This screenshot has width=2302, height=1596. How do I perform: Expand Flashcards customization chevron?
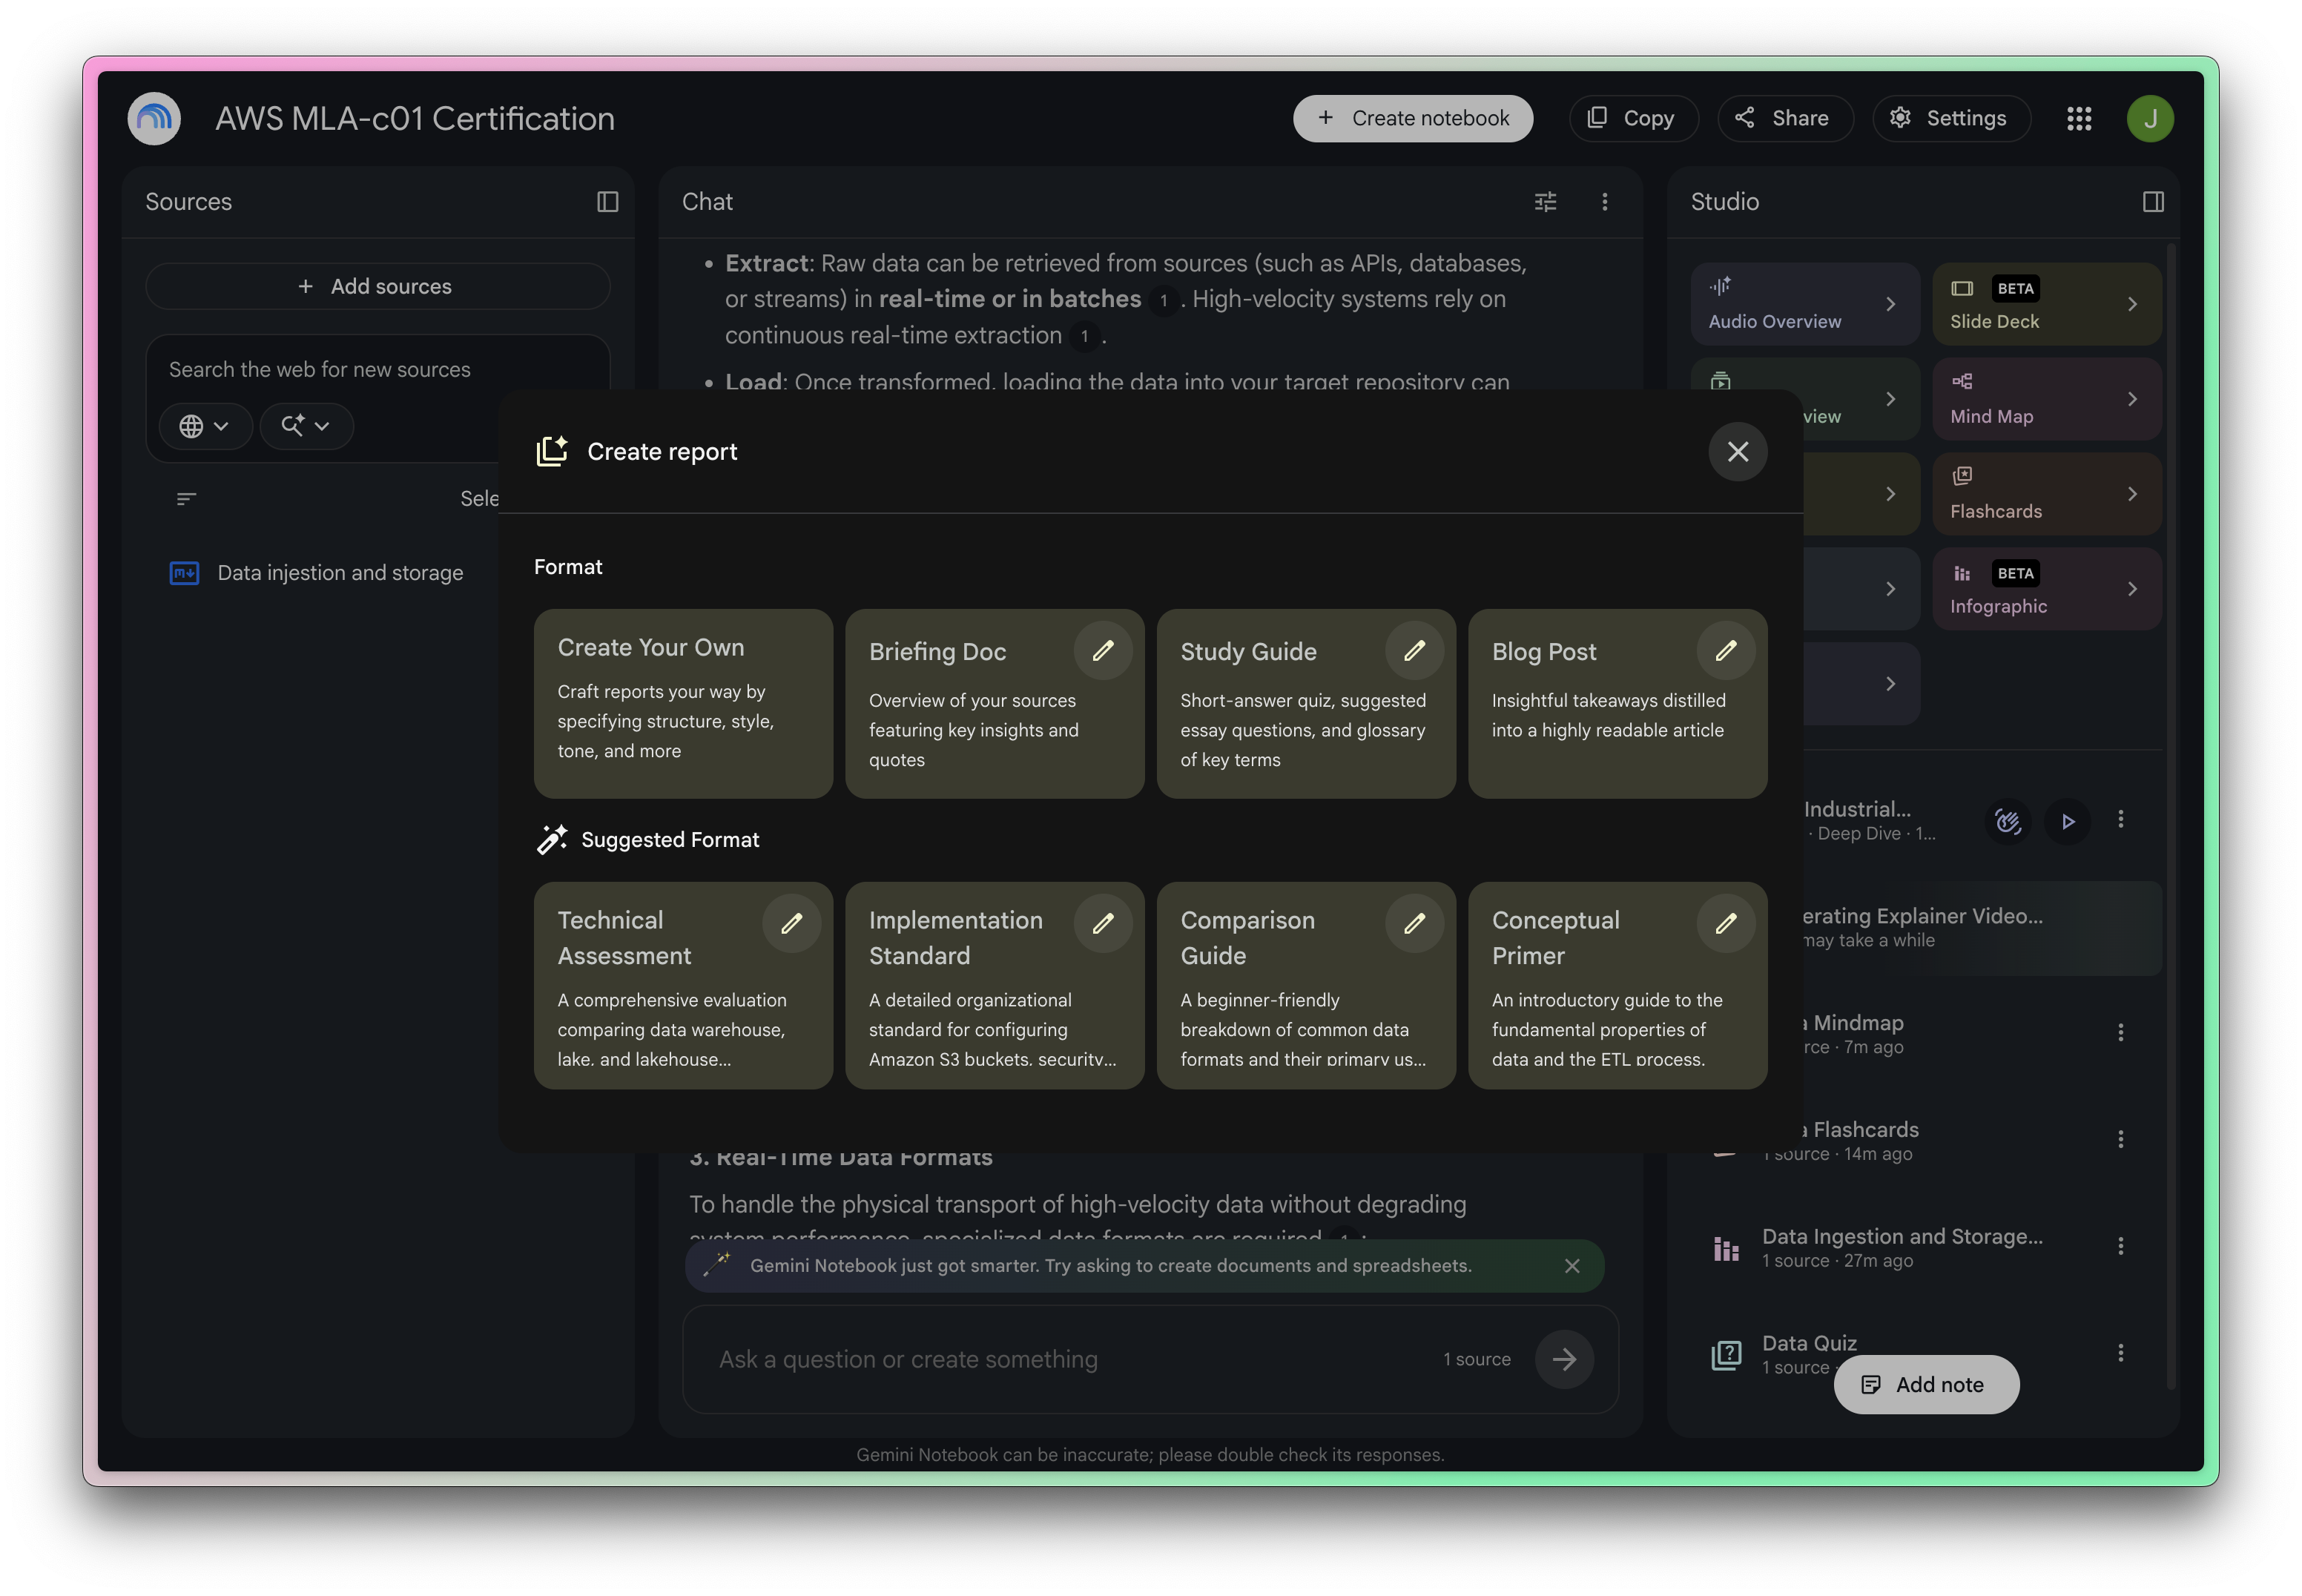[x=2132, y=494]
